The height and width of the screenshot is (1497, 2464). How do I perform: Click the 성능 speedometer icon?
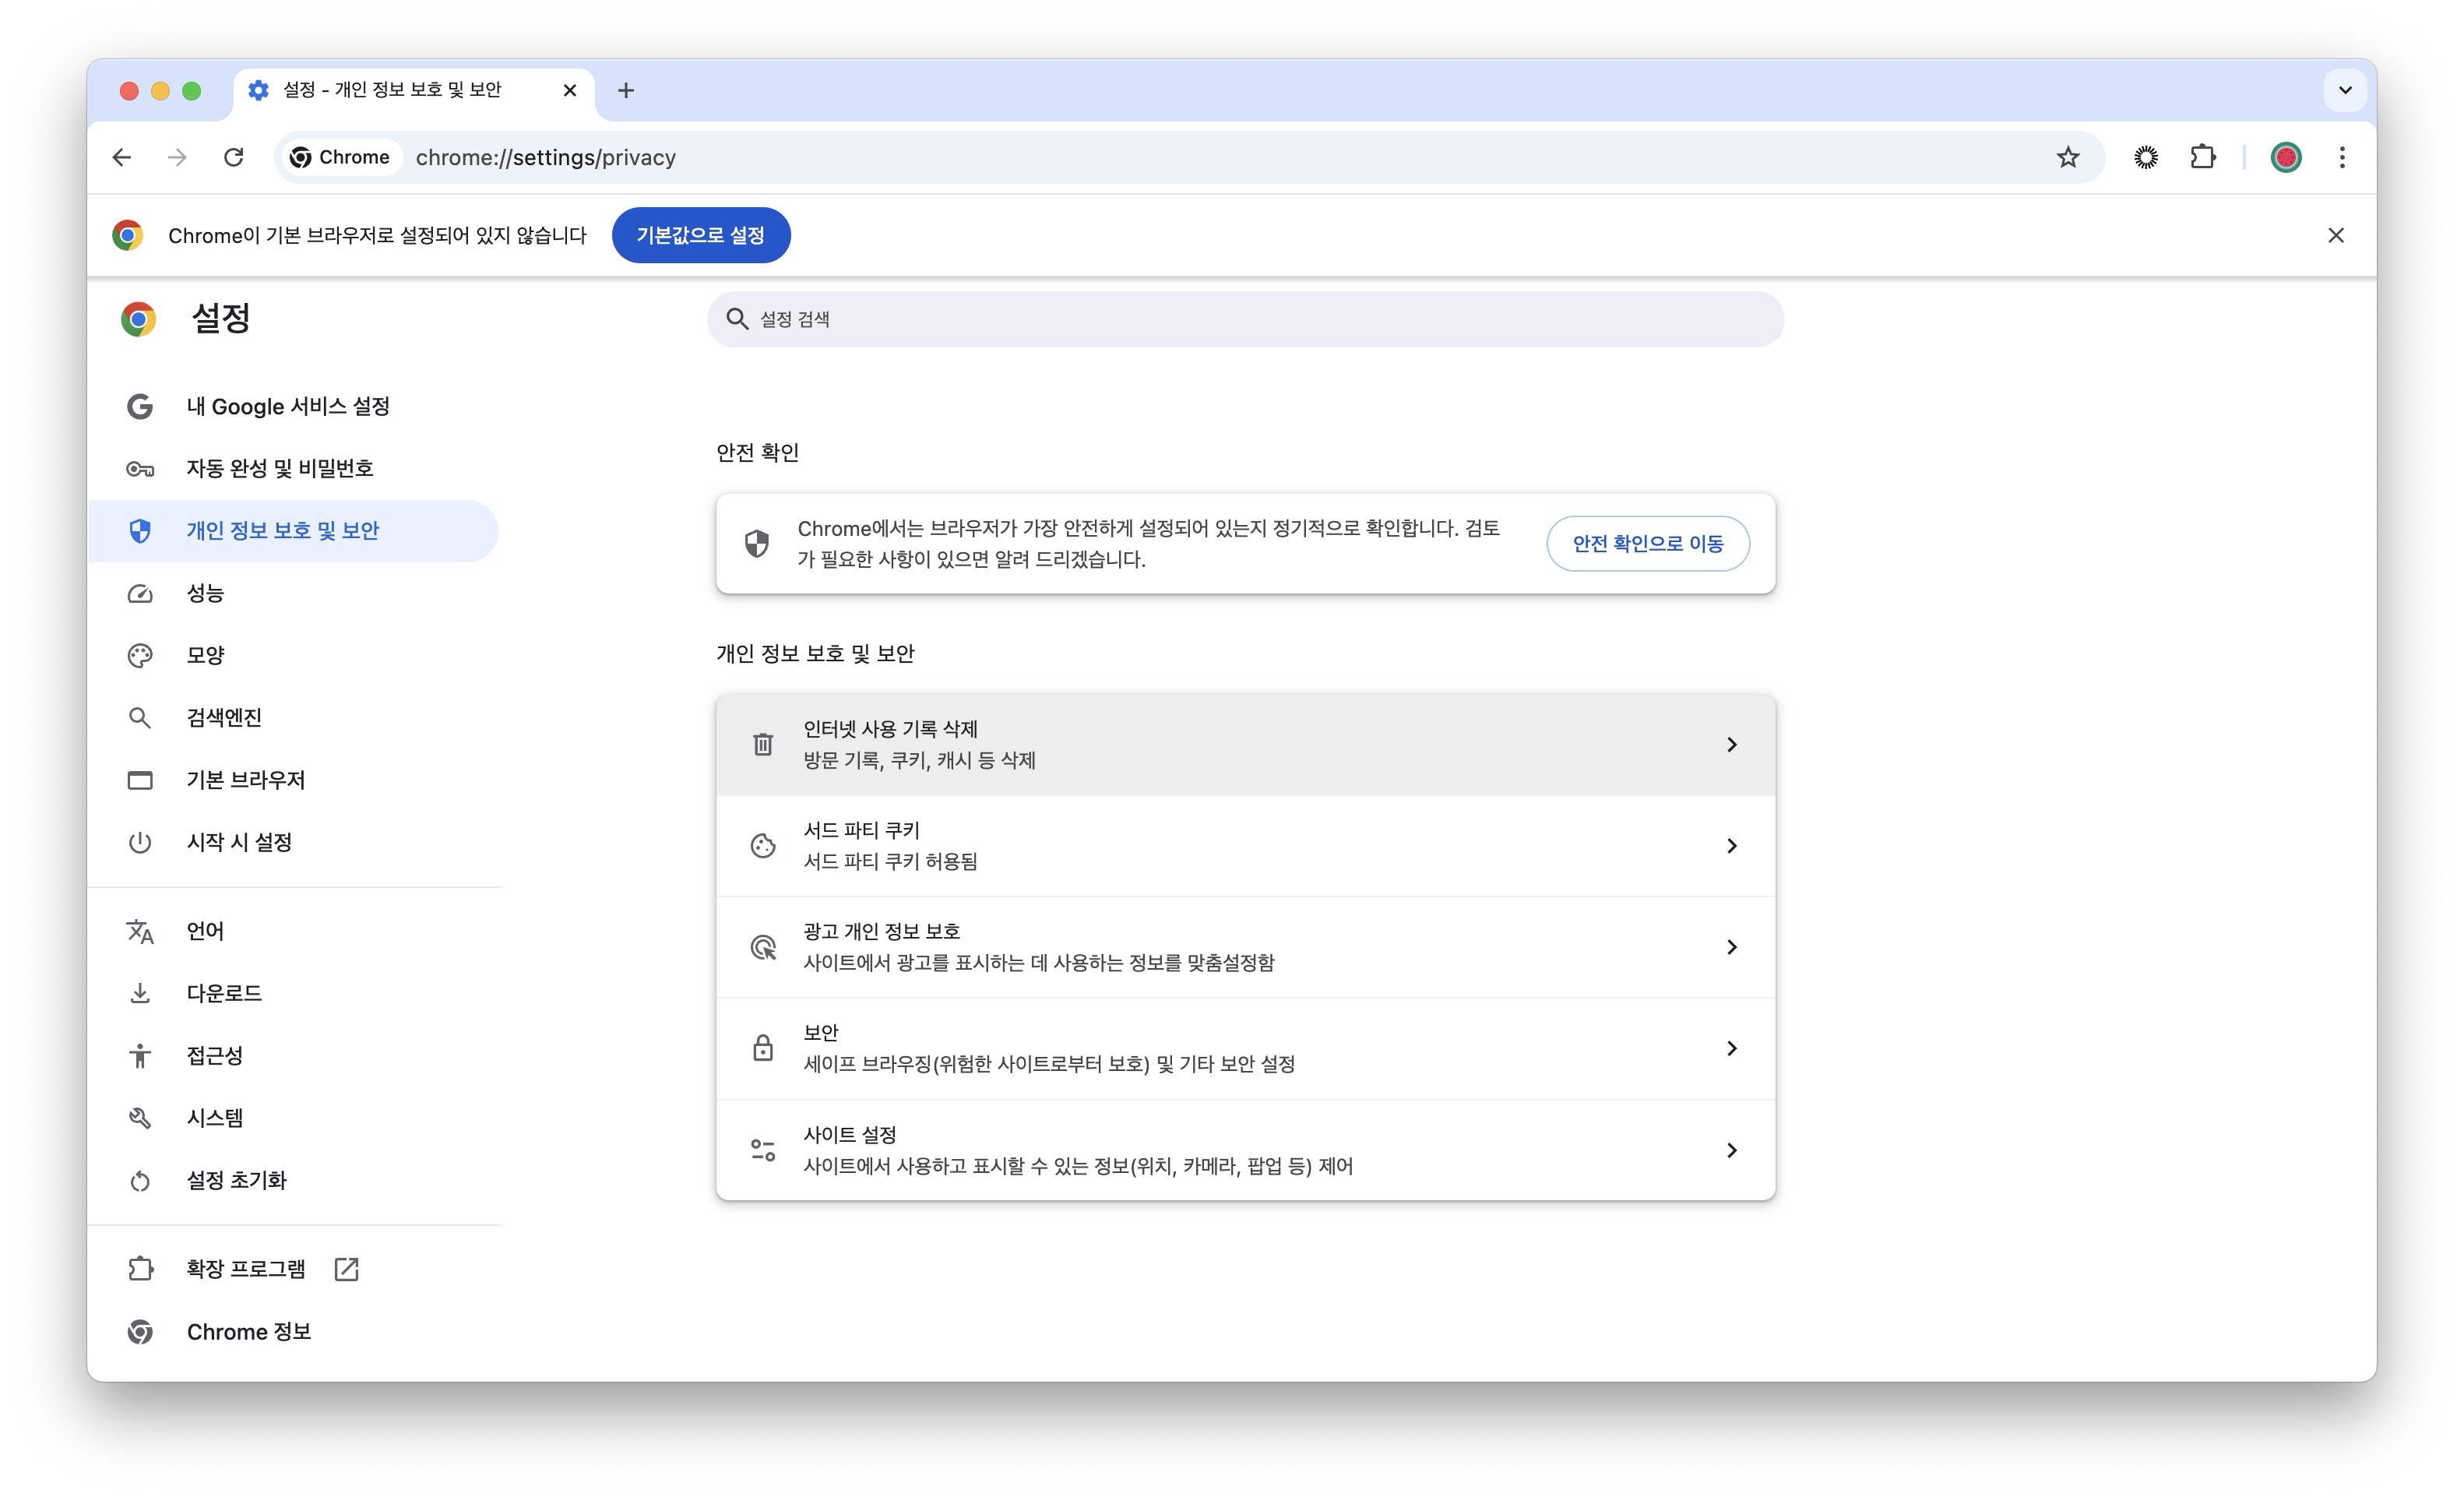coord(140,593)
